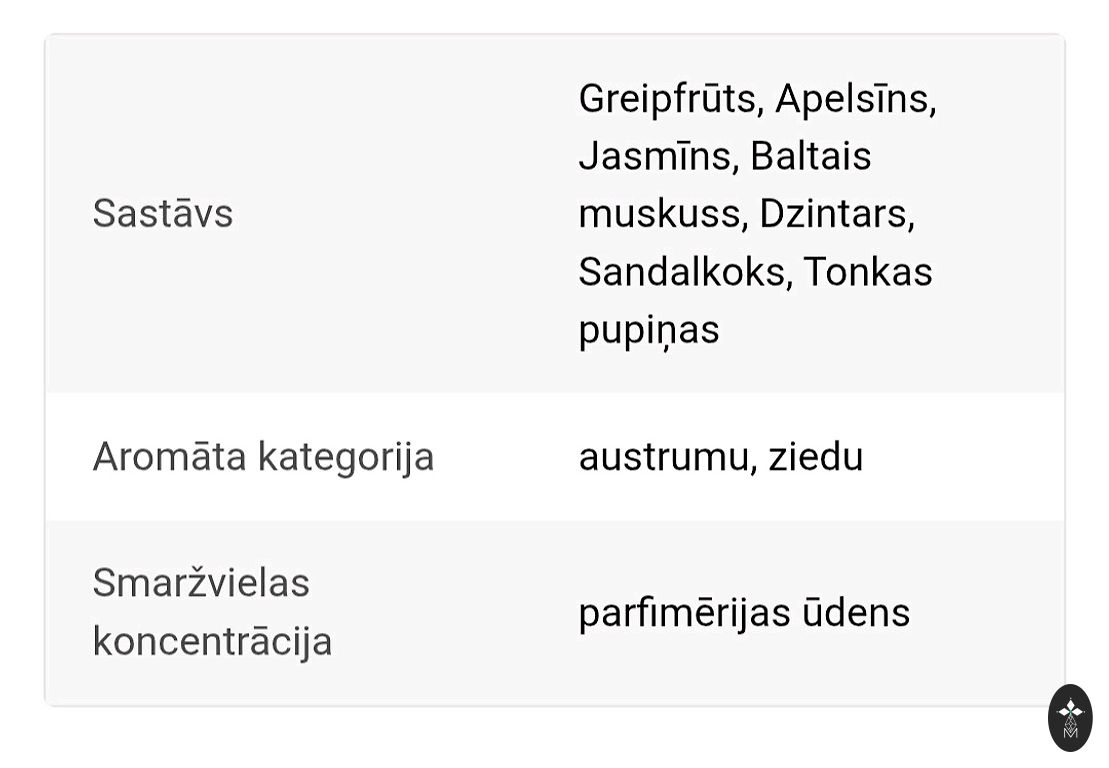1109x768 pixels.
Task: Click the Greipfrūts ingredient
Action: (x=668, y=99)
